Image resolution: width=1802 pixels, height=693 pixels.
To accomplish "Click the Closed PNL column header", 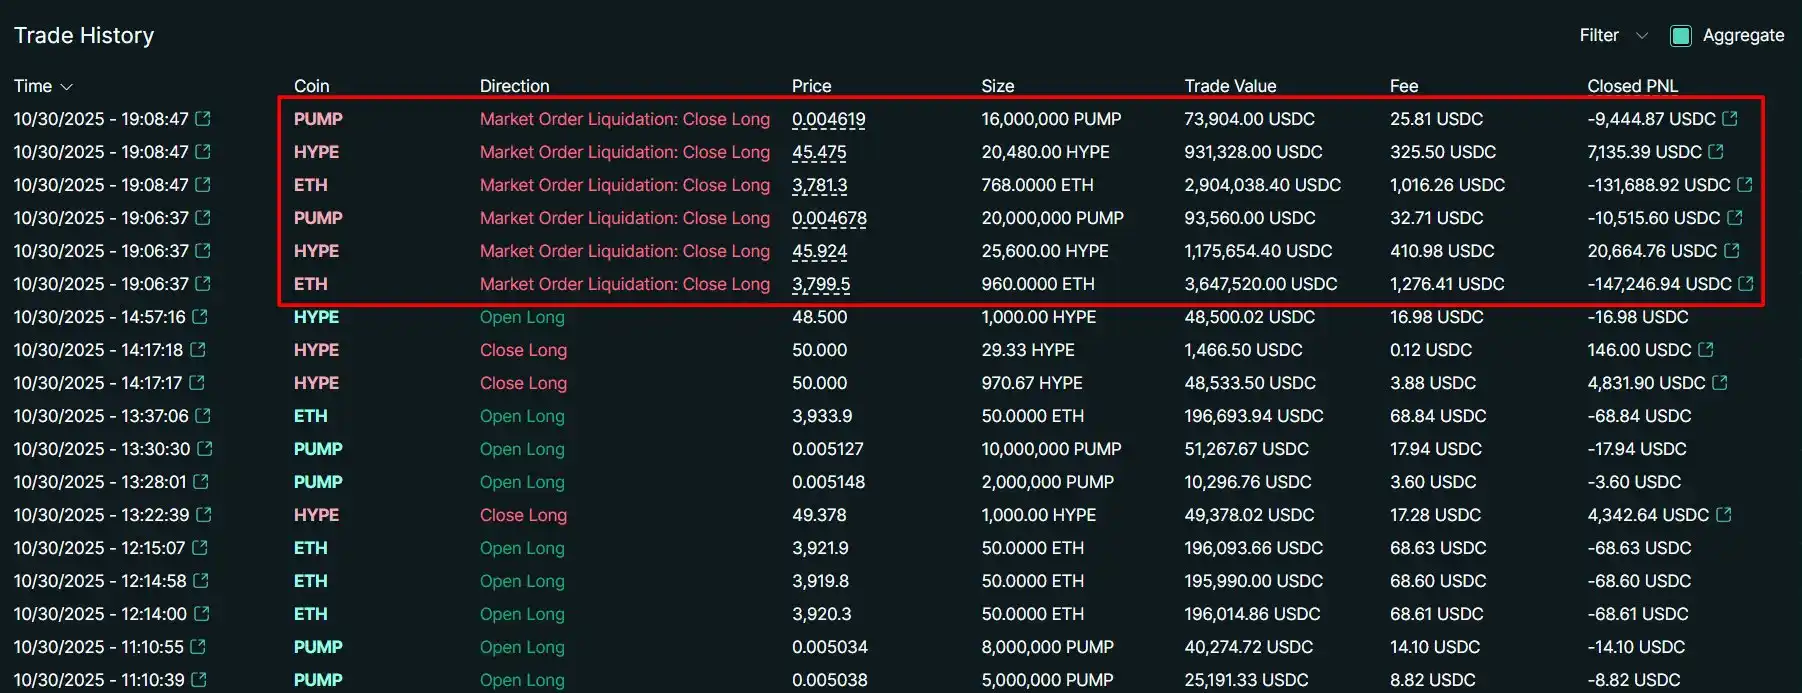I will click(x=1632, y=86).
